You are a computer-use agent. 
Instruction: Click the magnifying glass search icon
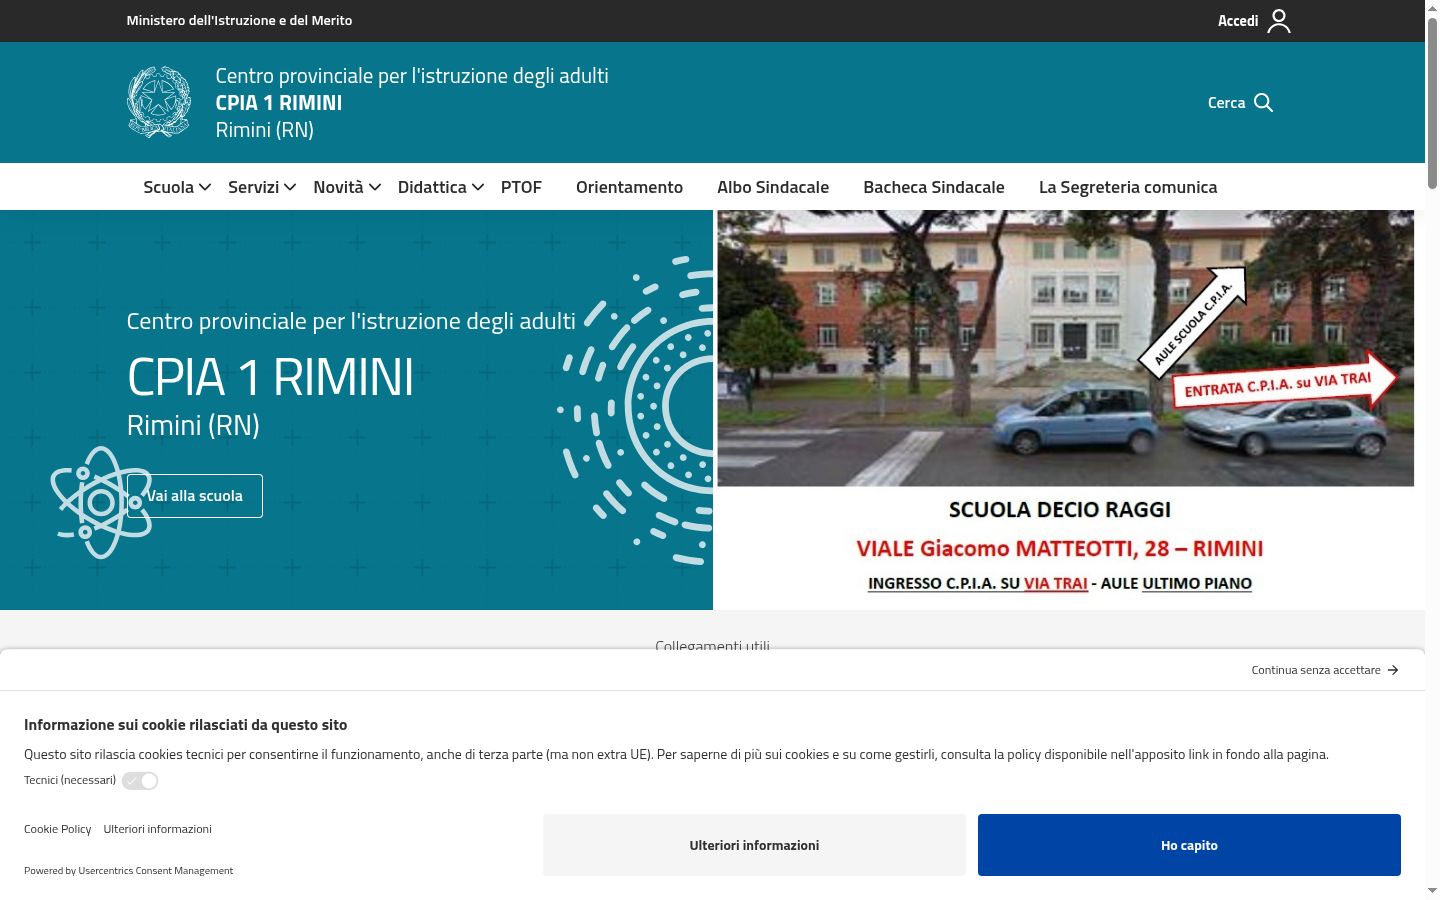click(x=1264, y=103)
